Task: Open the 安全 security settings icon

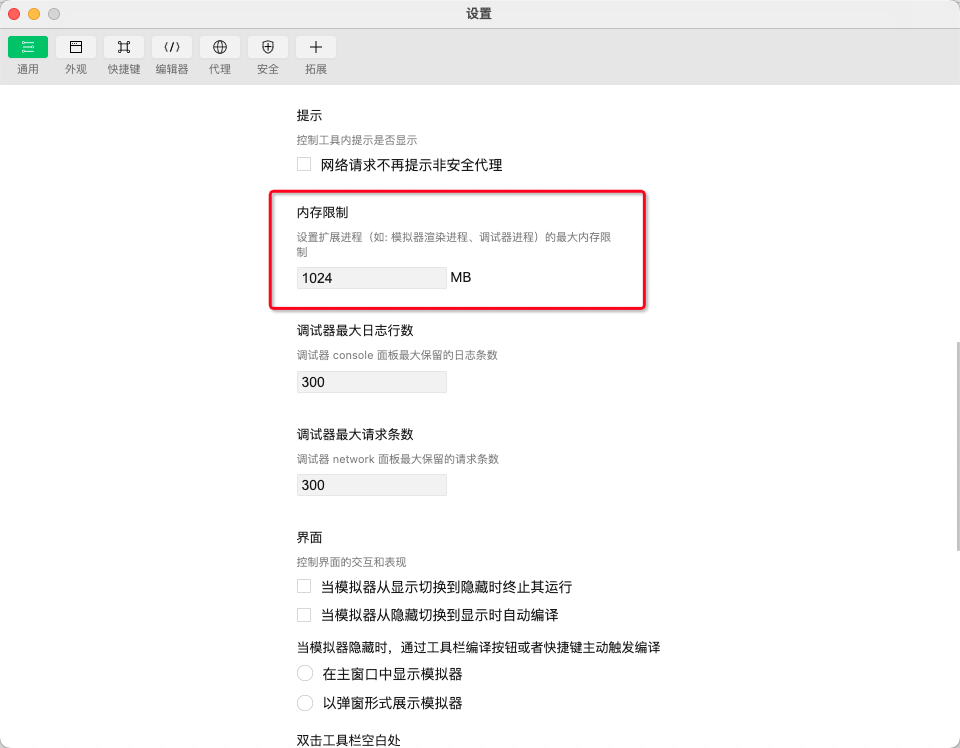Action: (268, 47)
